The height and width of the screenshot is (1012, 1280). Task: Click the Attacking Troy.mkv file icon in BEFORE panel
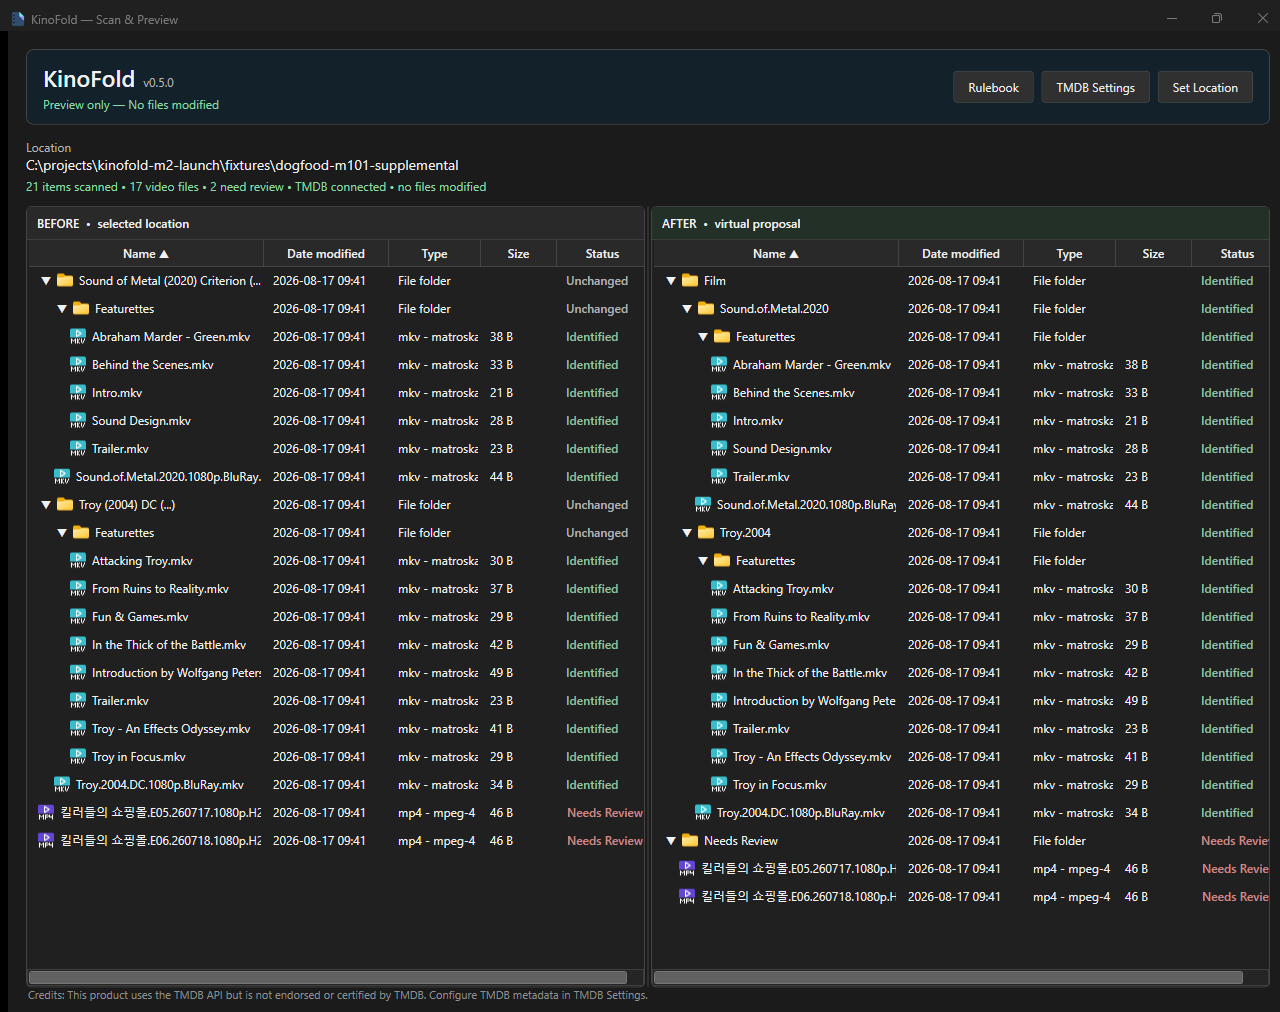click(x=78, y=561)
